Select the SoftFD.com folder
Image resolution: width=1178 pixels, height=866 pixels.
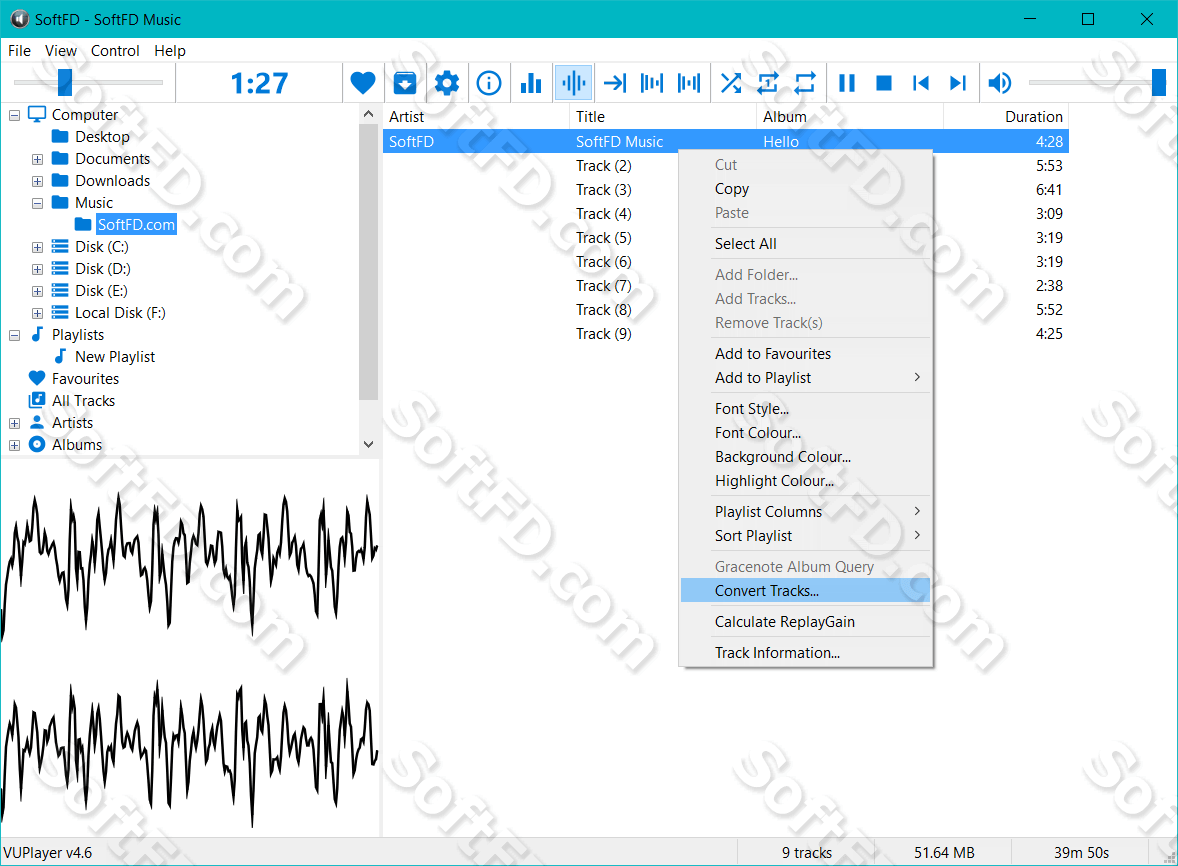click(x=136, y=225)
